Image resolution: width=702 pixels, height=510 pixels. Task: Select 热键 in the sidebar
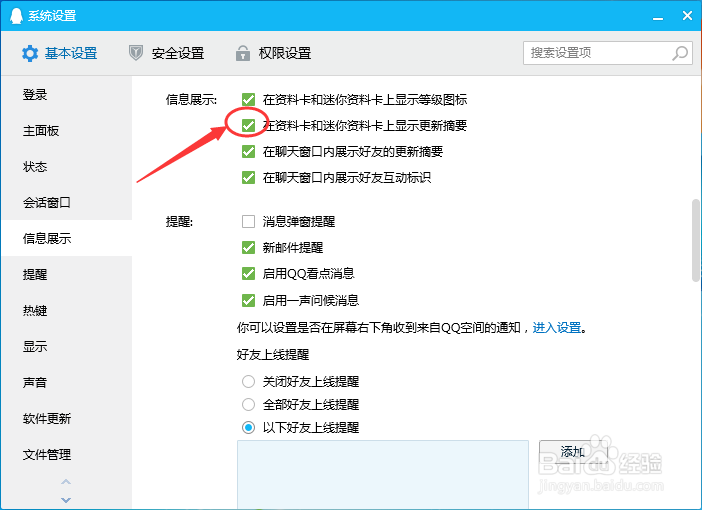(x=67, y=310)
